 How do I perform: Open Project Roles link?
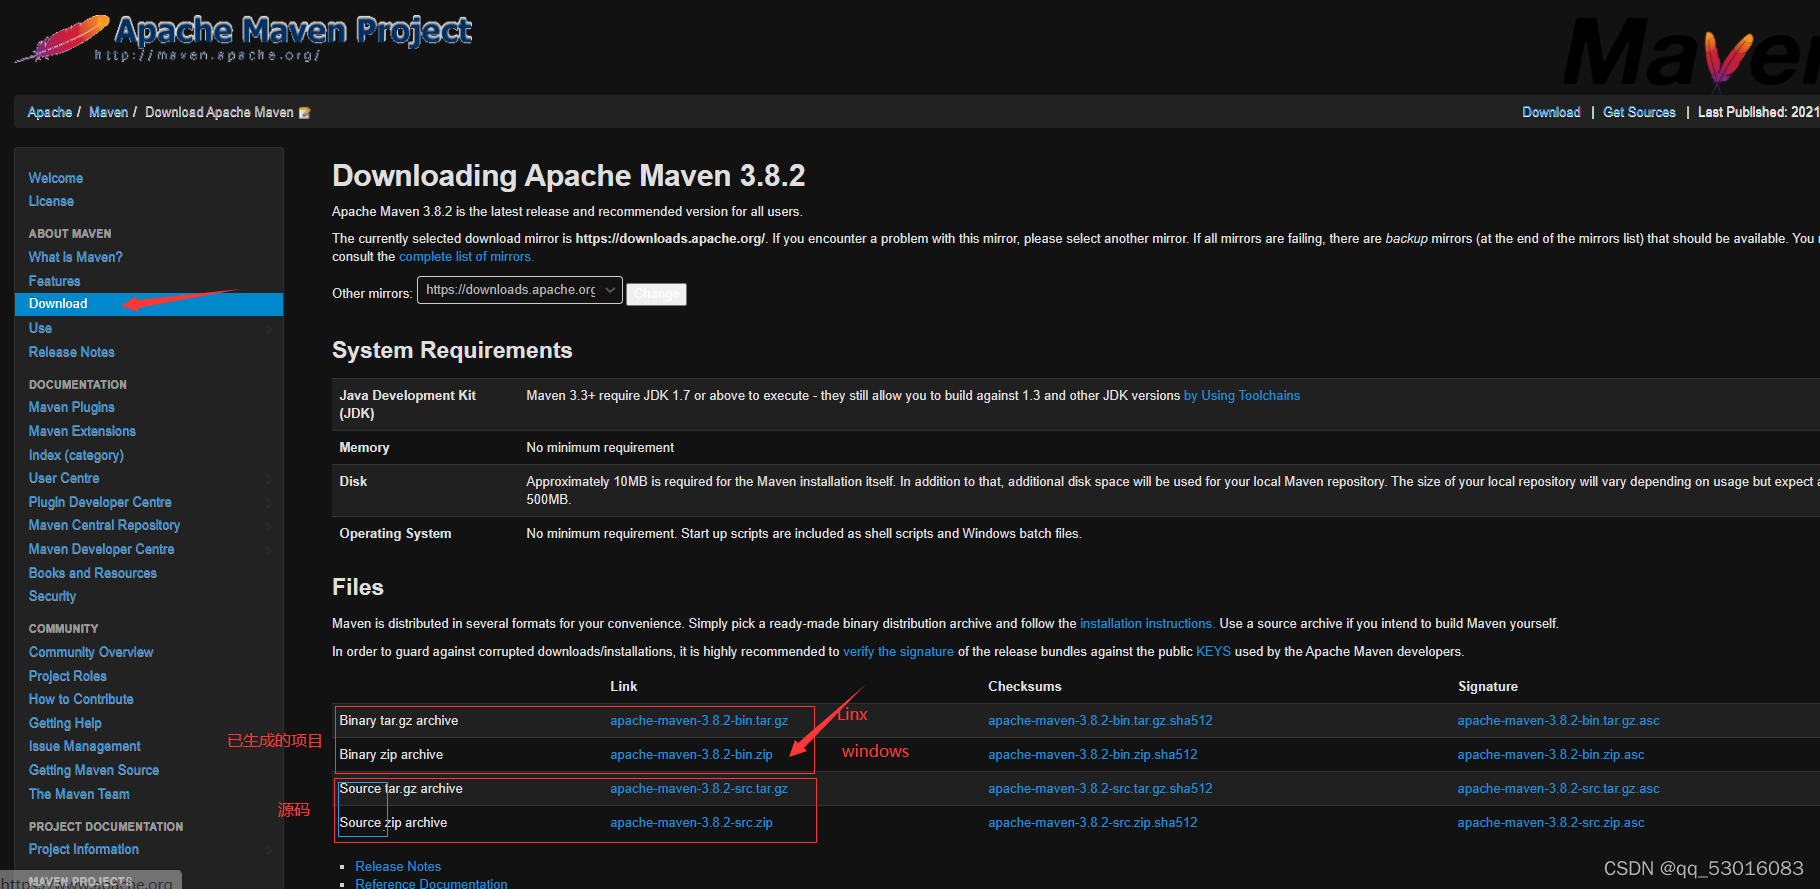click(x=68, y=676)
